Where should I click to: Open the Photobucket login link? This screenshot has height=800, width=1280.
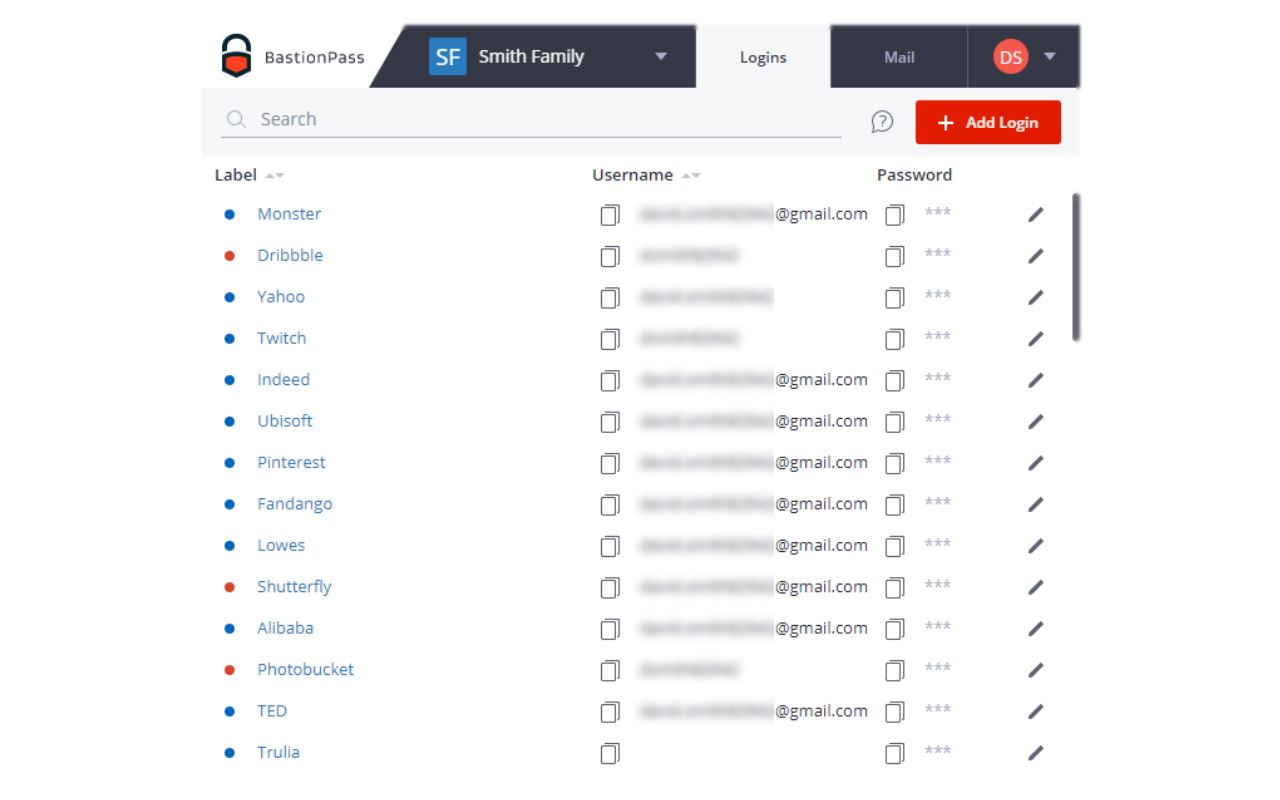pos(306,670)
